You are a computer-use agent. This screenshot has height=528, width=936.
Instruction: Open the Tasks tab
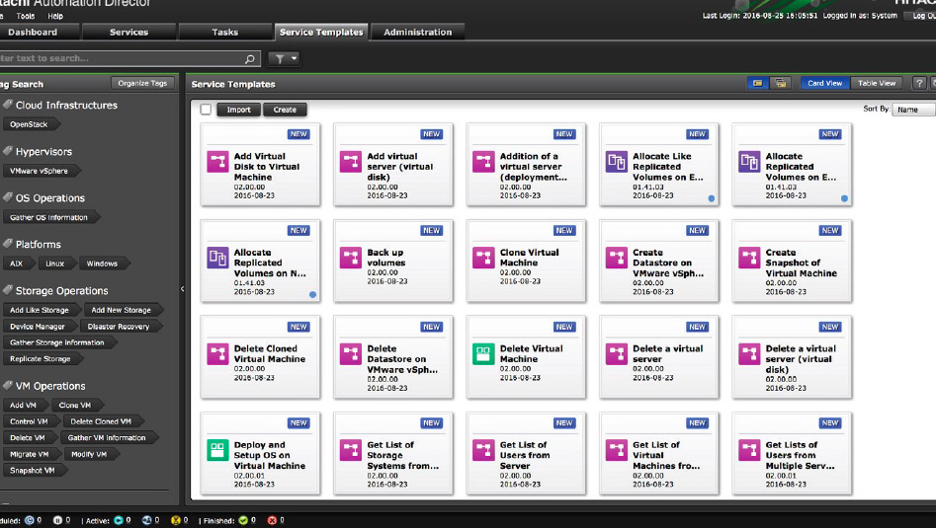(x=225, y=32)
